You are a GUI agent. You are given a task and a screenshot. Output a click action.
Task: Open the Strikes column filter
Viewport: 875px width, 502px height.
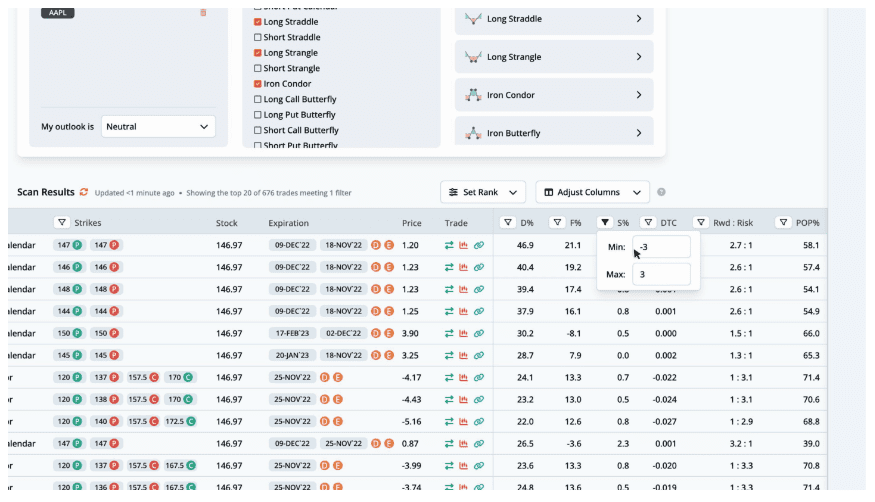62,223
